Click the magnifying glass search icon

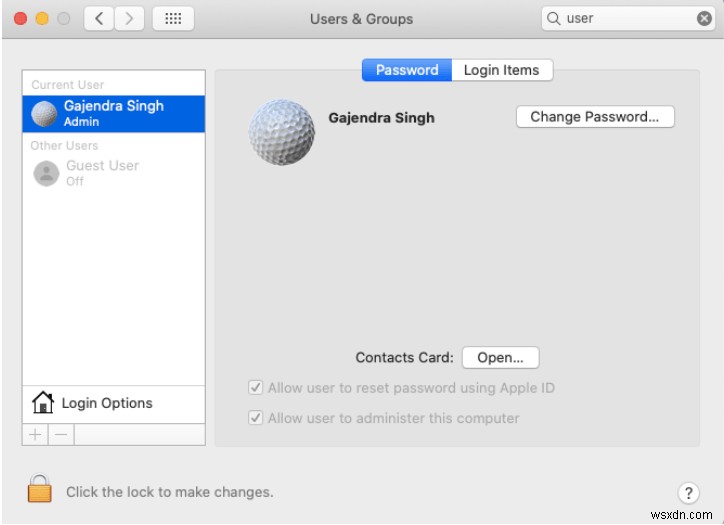tap(553, 18)
